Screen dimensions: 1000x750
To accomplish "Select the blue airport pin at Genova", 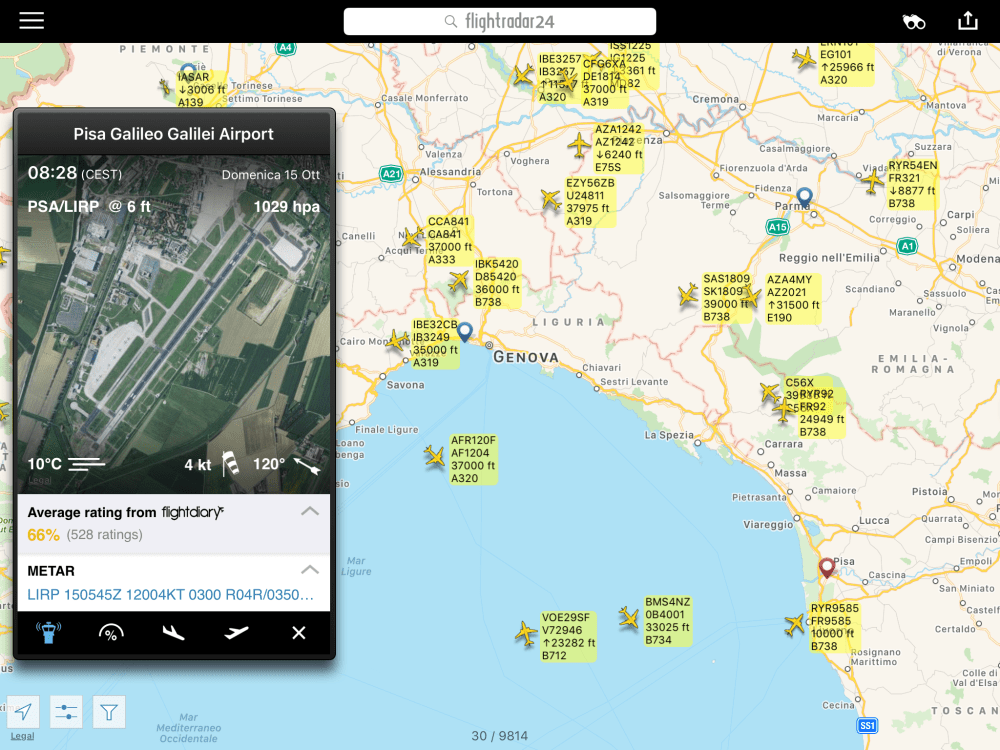I will click(464, 332).
